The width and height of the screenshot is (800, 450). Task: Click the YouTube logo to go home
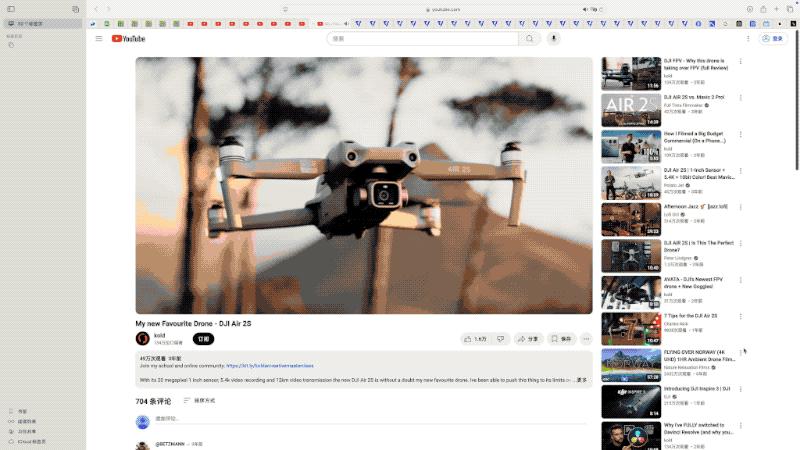128,39
